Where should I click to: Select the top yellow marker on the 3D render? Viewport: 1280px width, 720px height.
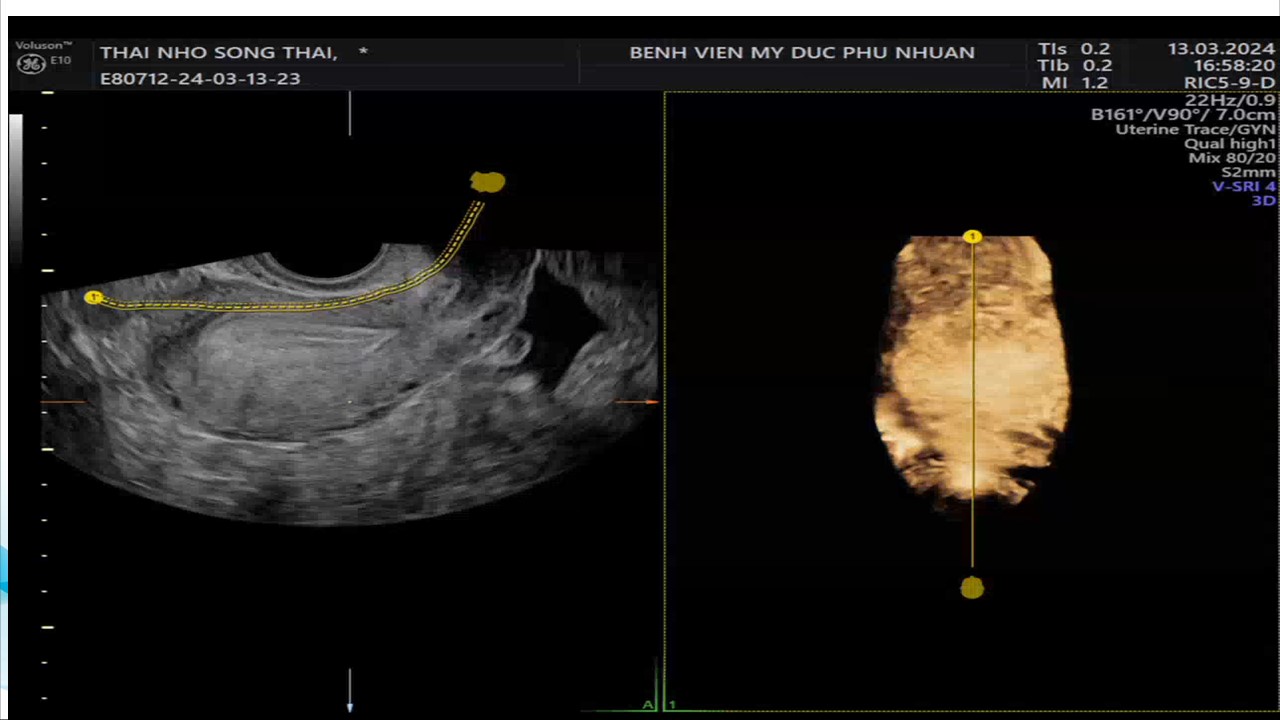(972, 237)
